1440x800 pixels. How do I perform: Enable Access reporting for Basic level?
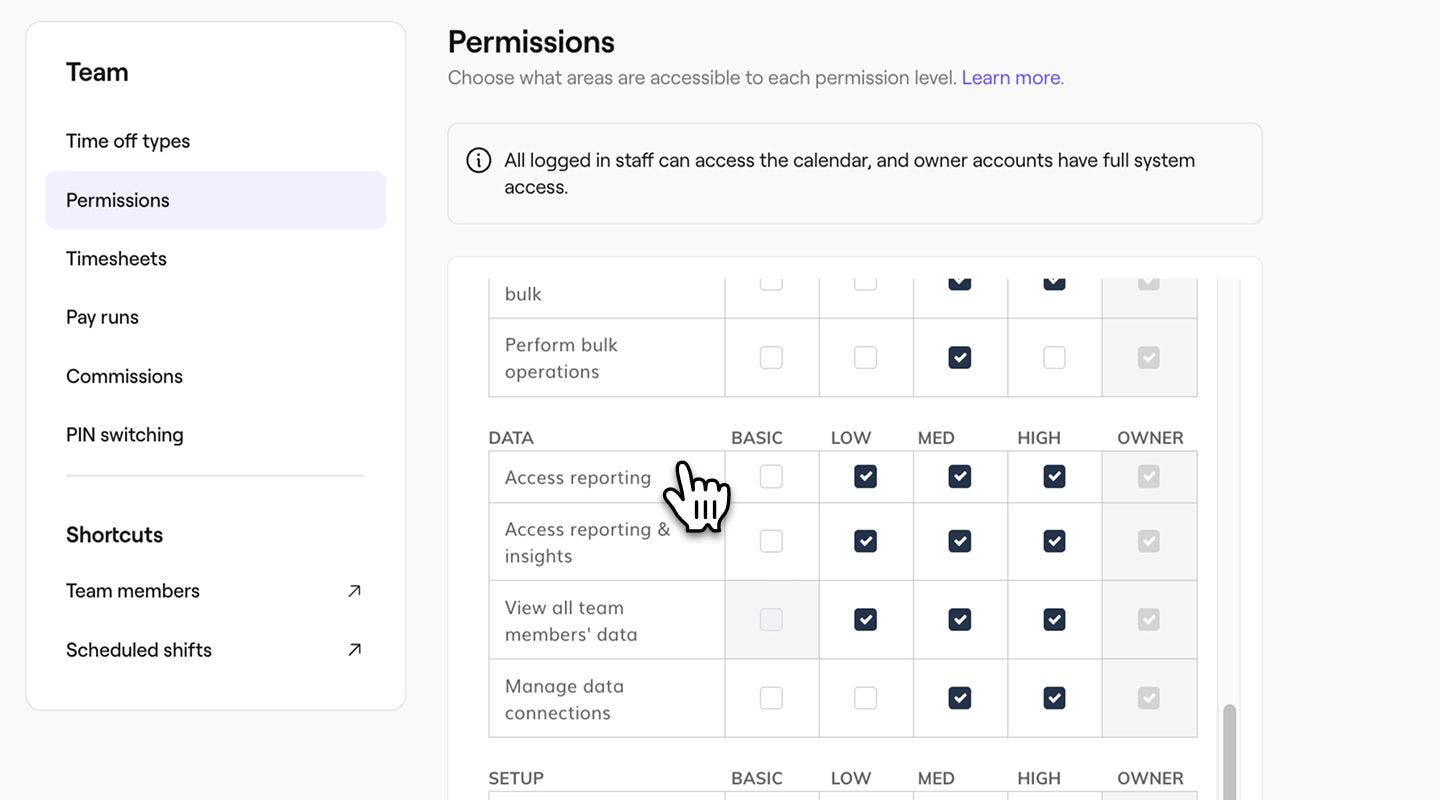point(771,477)
